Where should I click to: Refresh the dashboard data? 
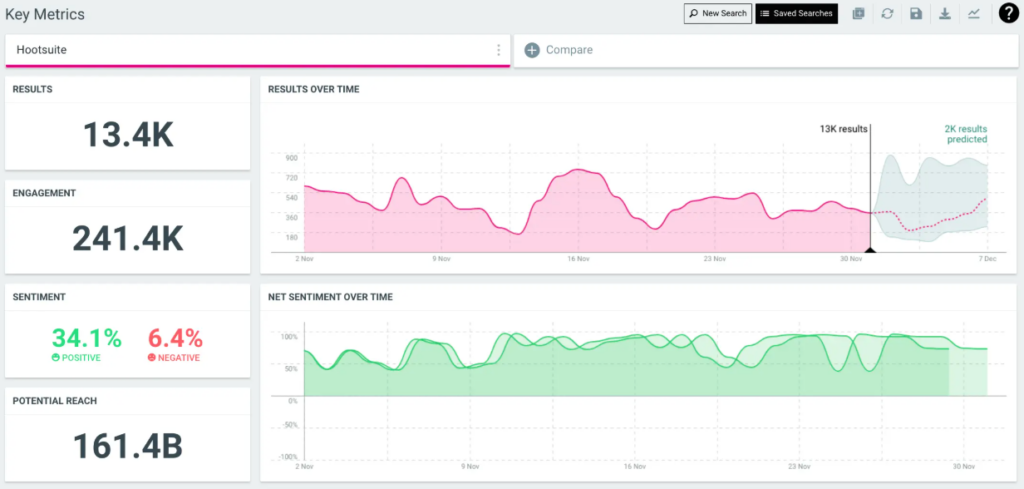click(887, 14)
